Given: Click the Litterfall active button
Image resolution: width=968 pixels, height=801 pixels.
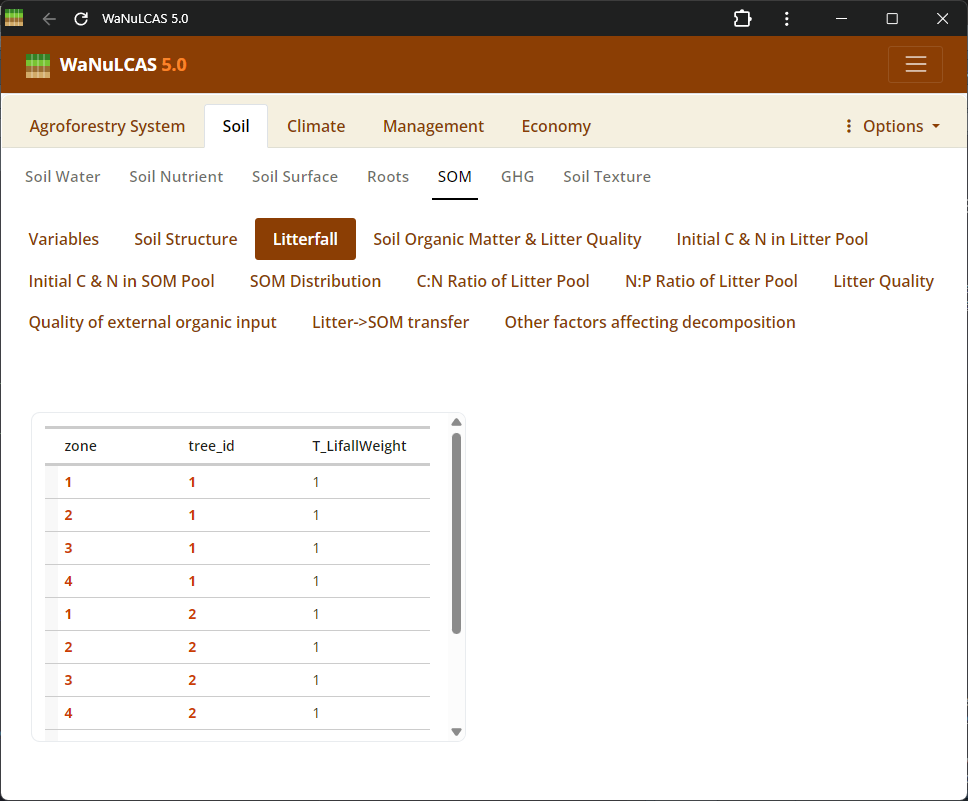Looking at the screenshot, I should coord(305,239).
